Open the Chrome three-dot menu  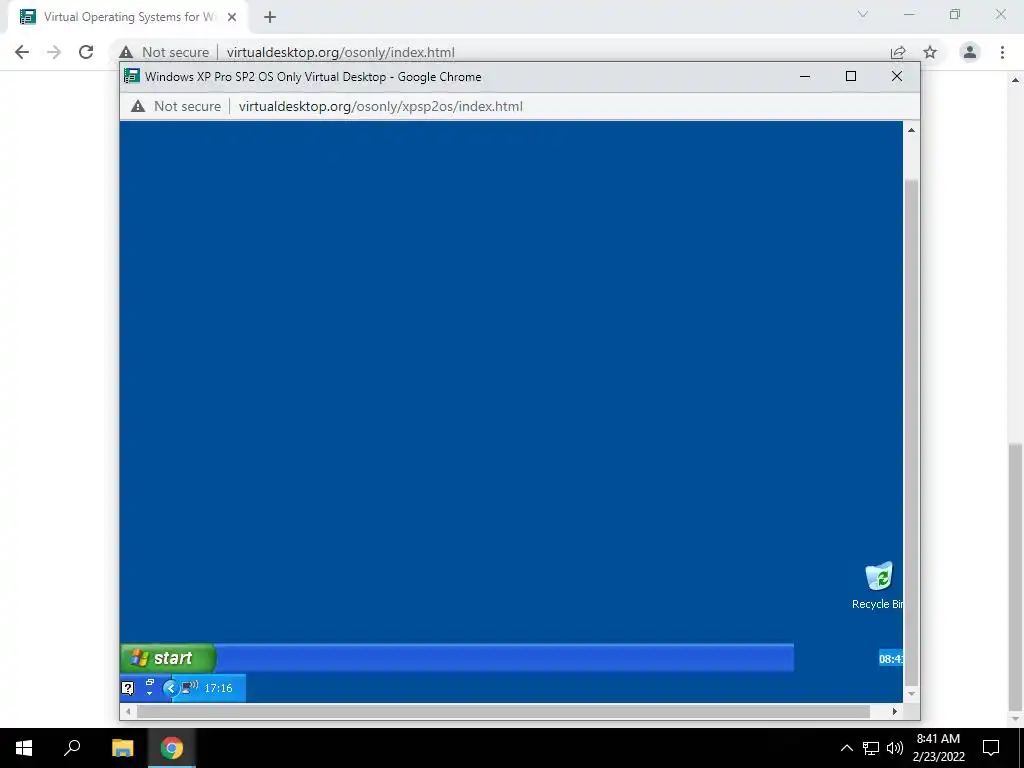(1002, 52)
